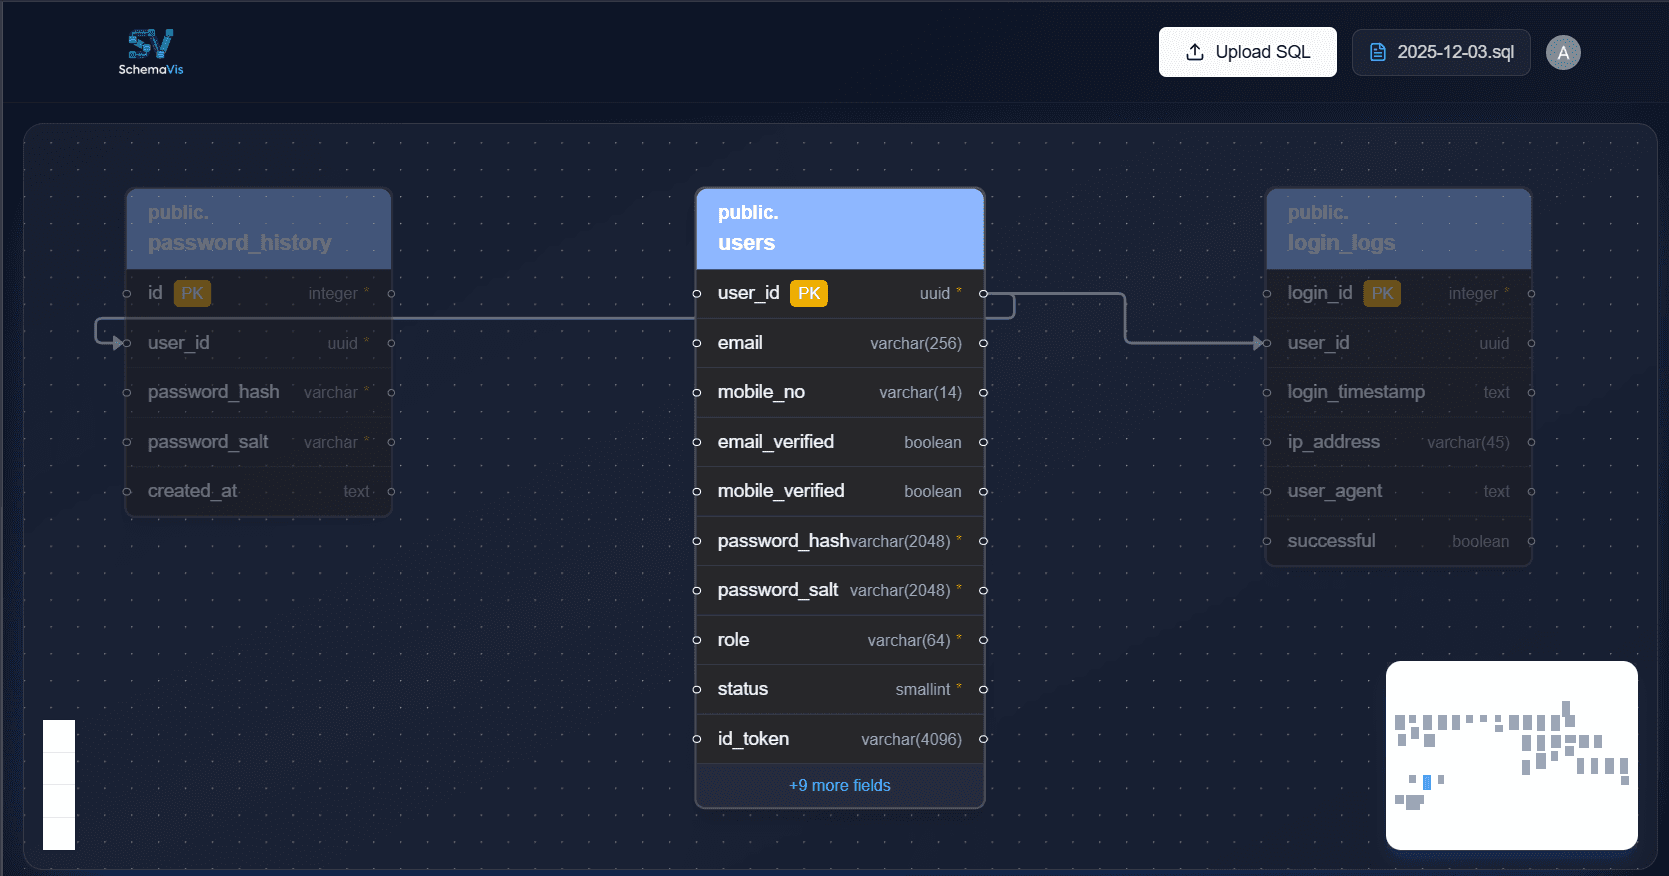Click the 'mobile_verified' field in users table
This screenshot has height=876, width=1669.
click(840, 491)
